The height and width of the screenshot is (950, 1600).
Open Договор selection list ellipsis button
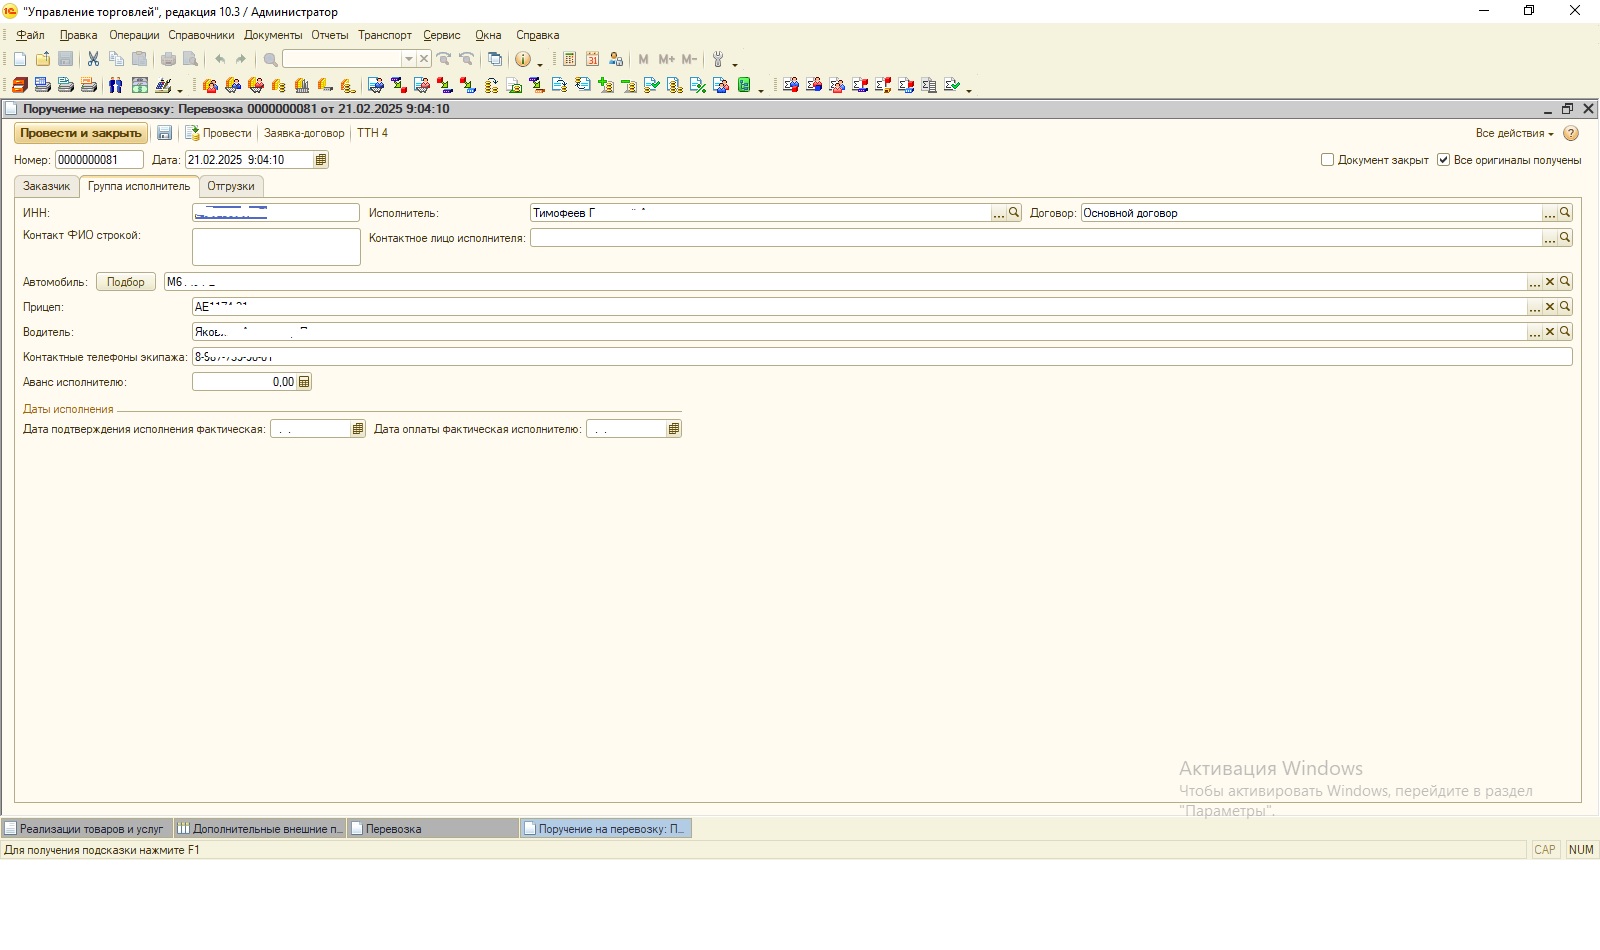(x=1549, y=213)
